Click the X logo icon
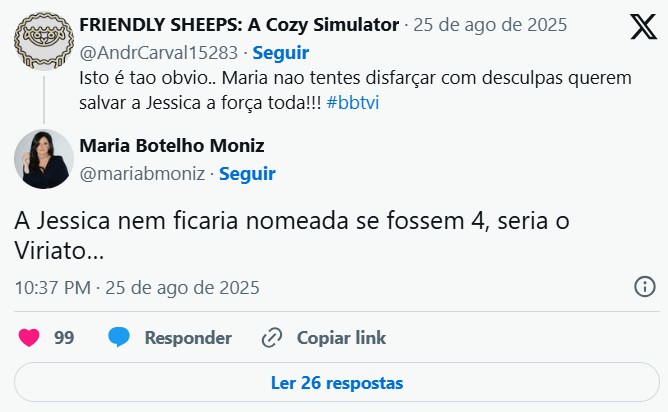668x412 pixels. coord(643,28)
